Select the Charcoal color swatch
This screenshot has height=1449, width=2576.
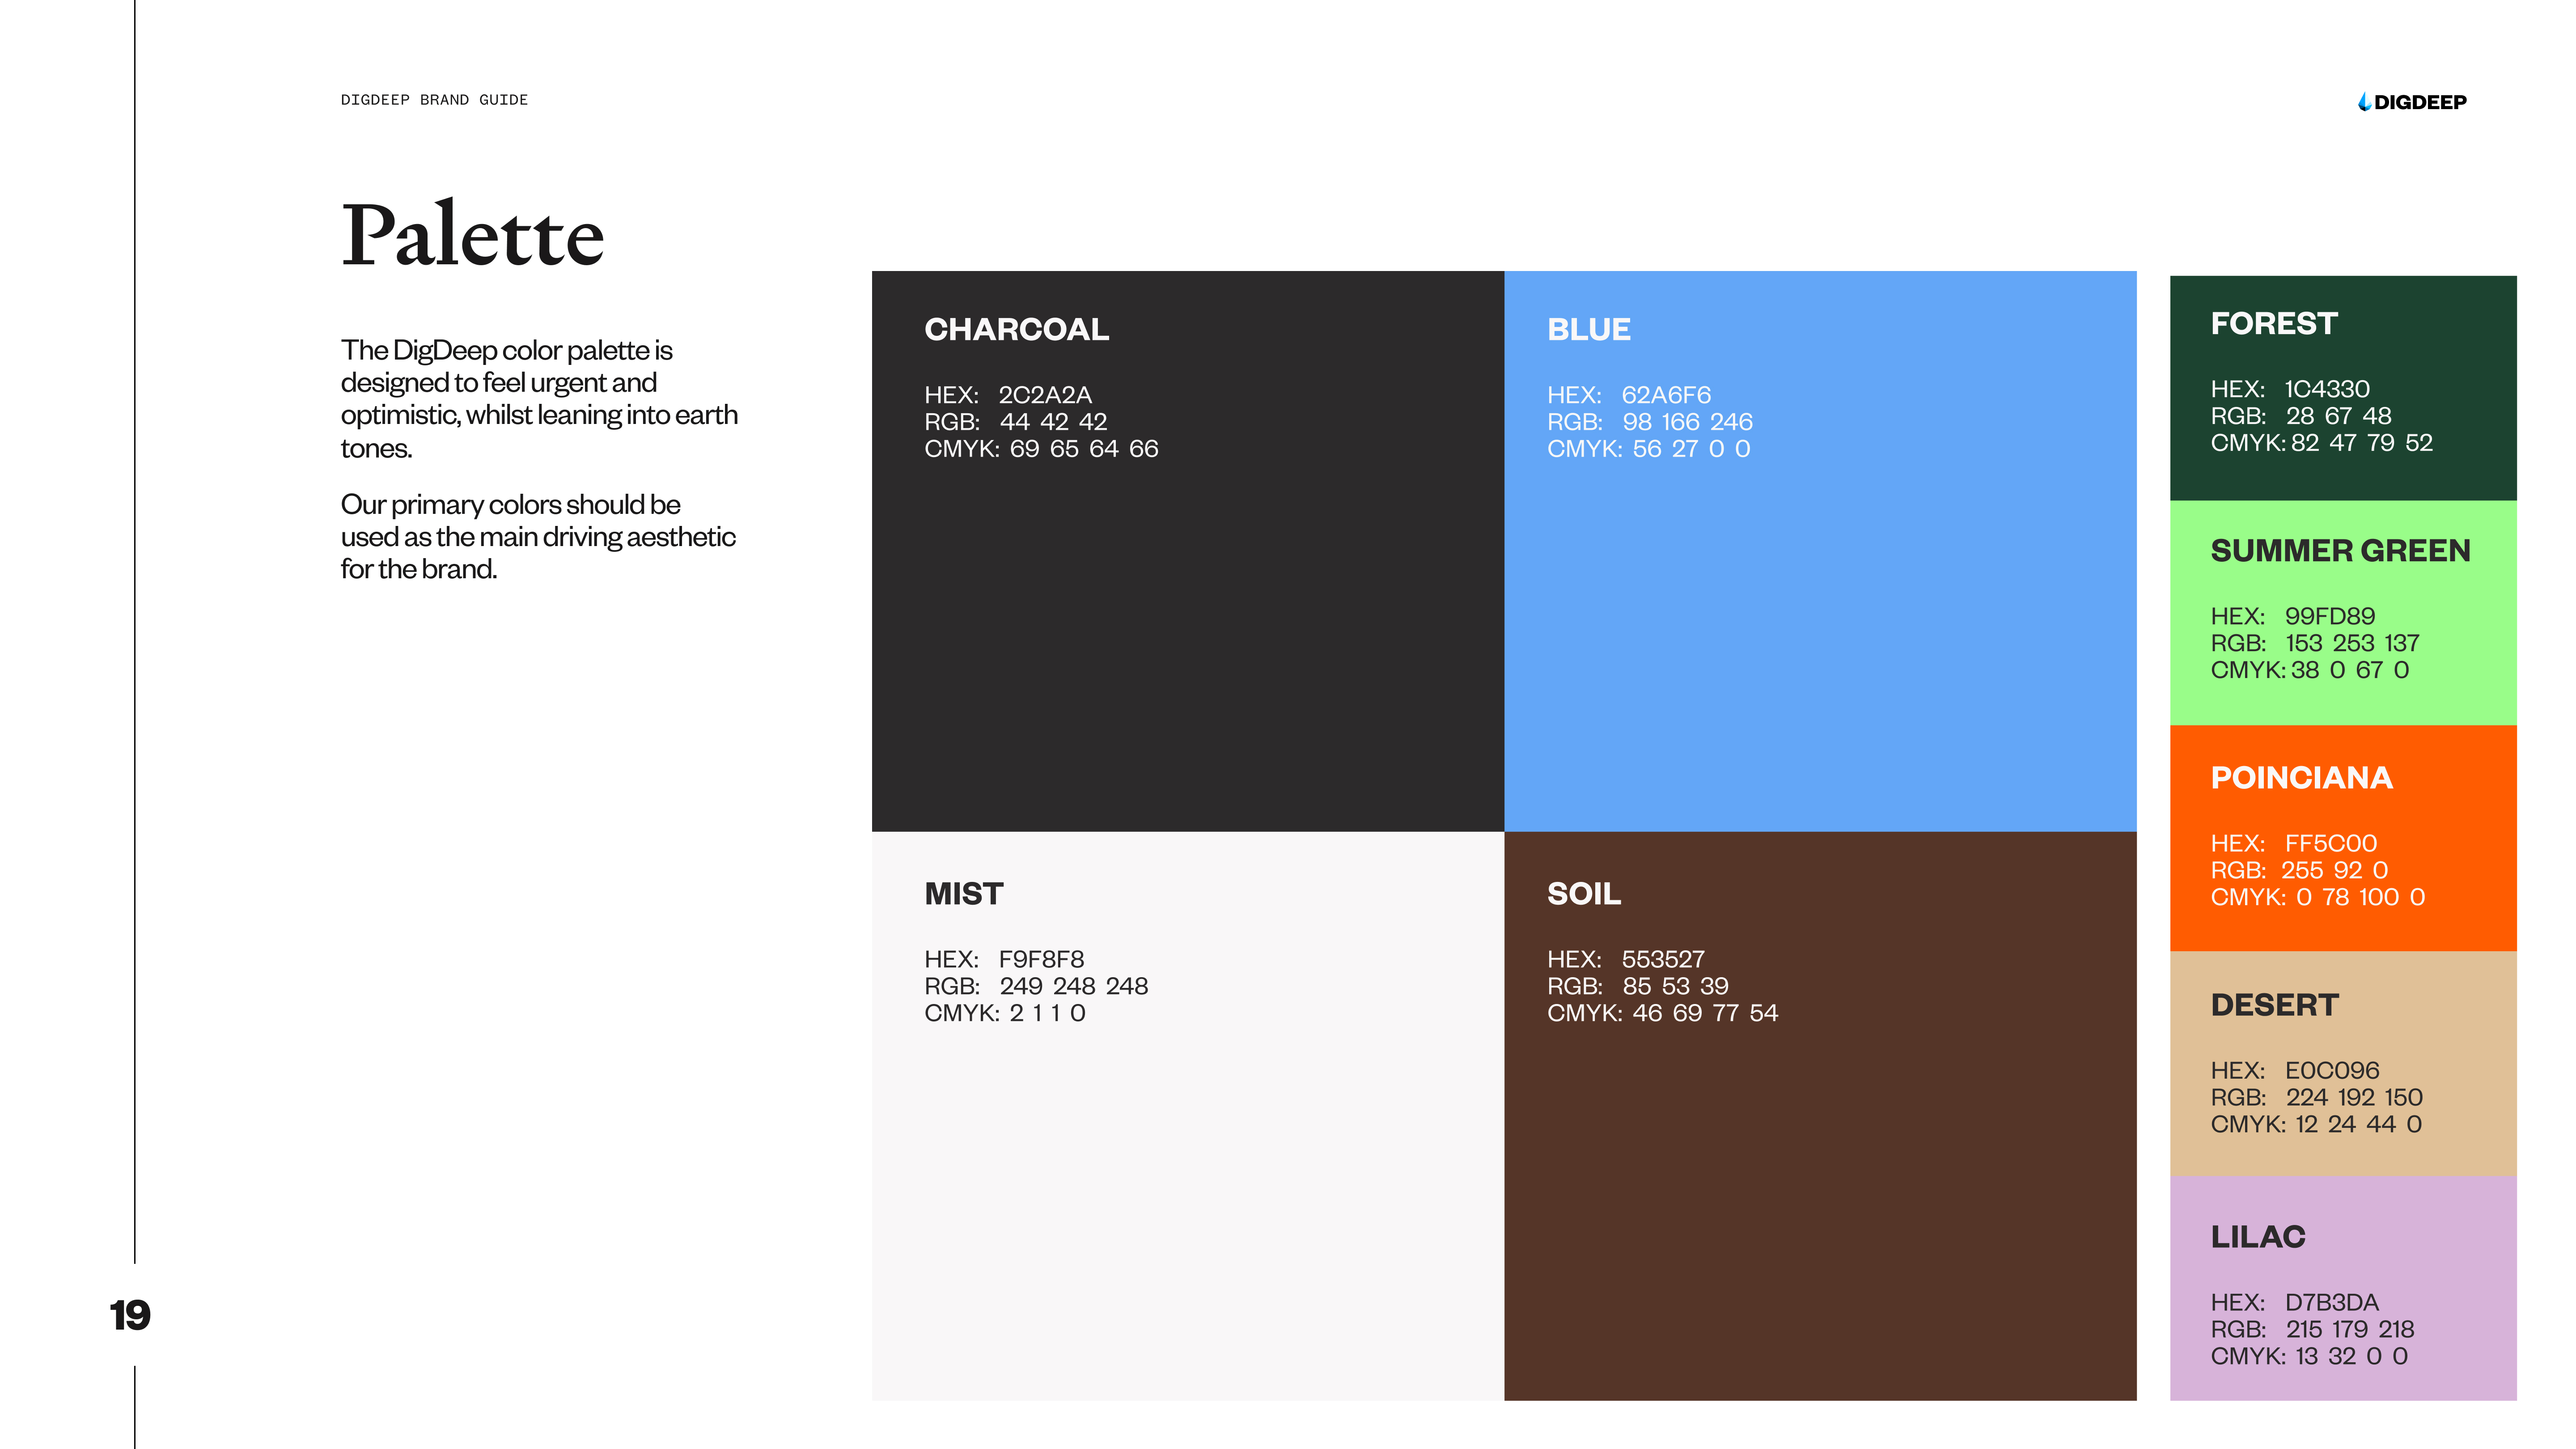(x=1188, y=551)
